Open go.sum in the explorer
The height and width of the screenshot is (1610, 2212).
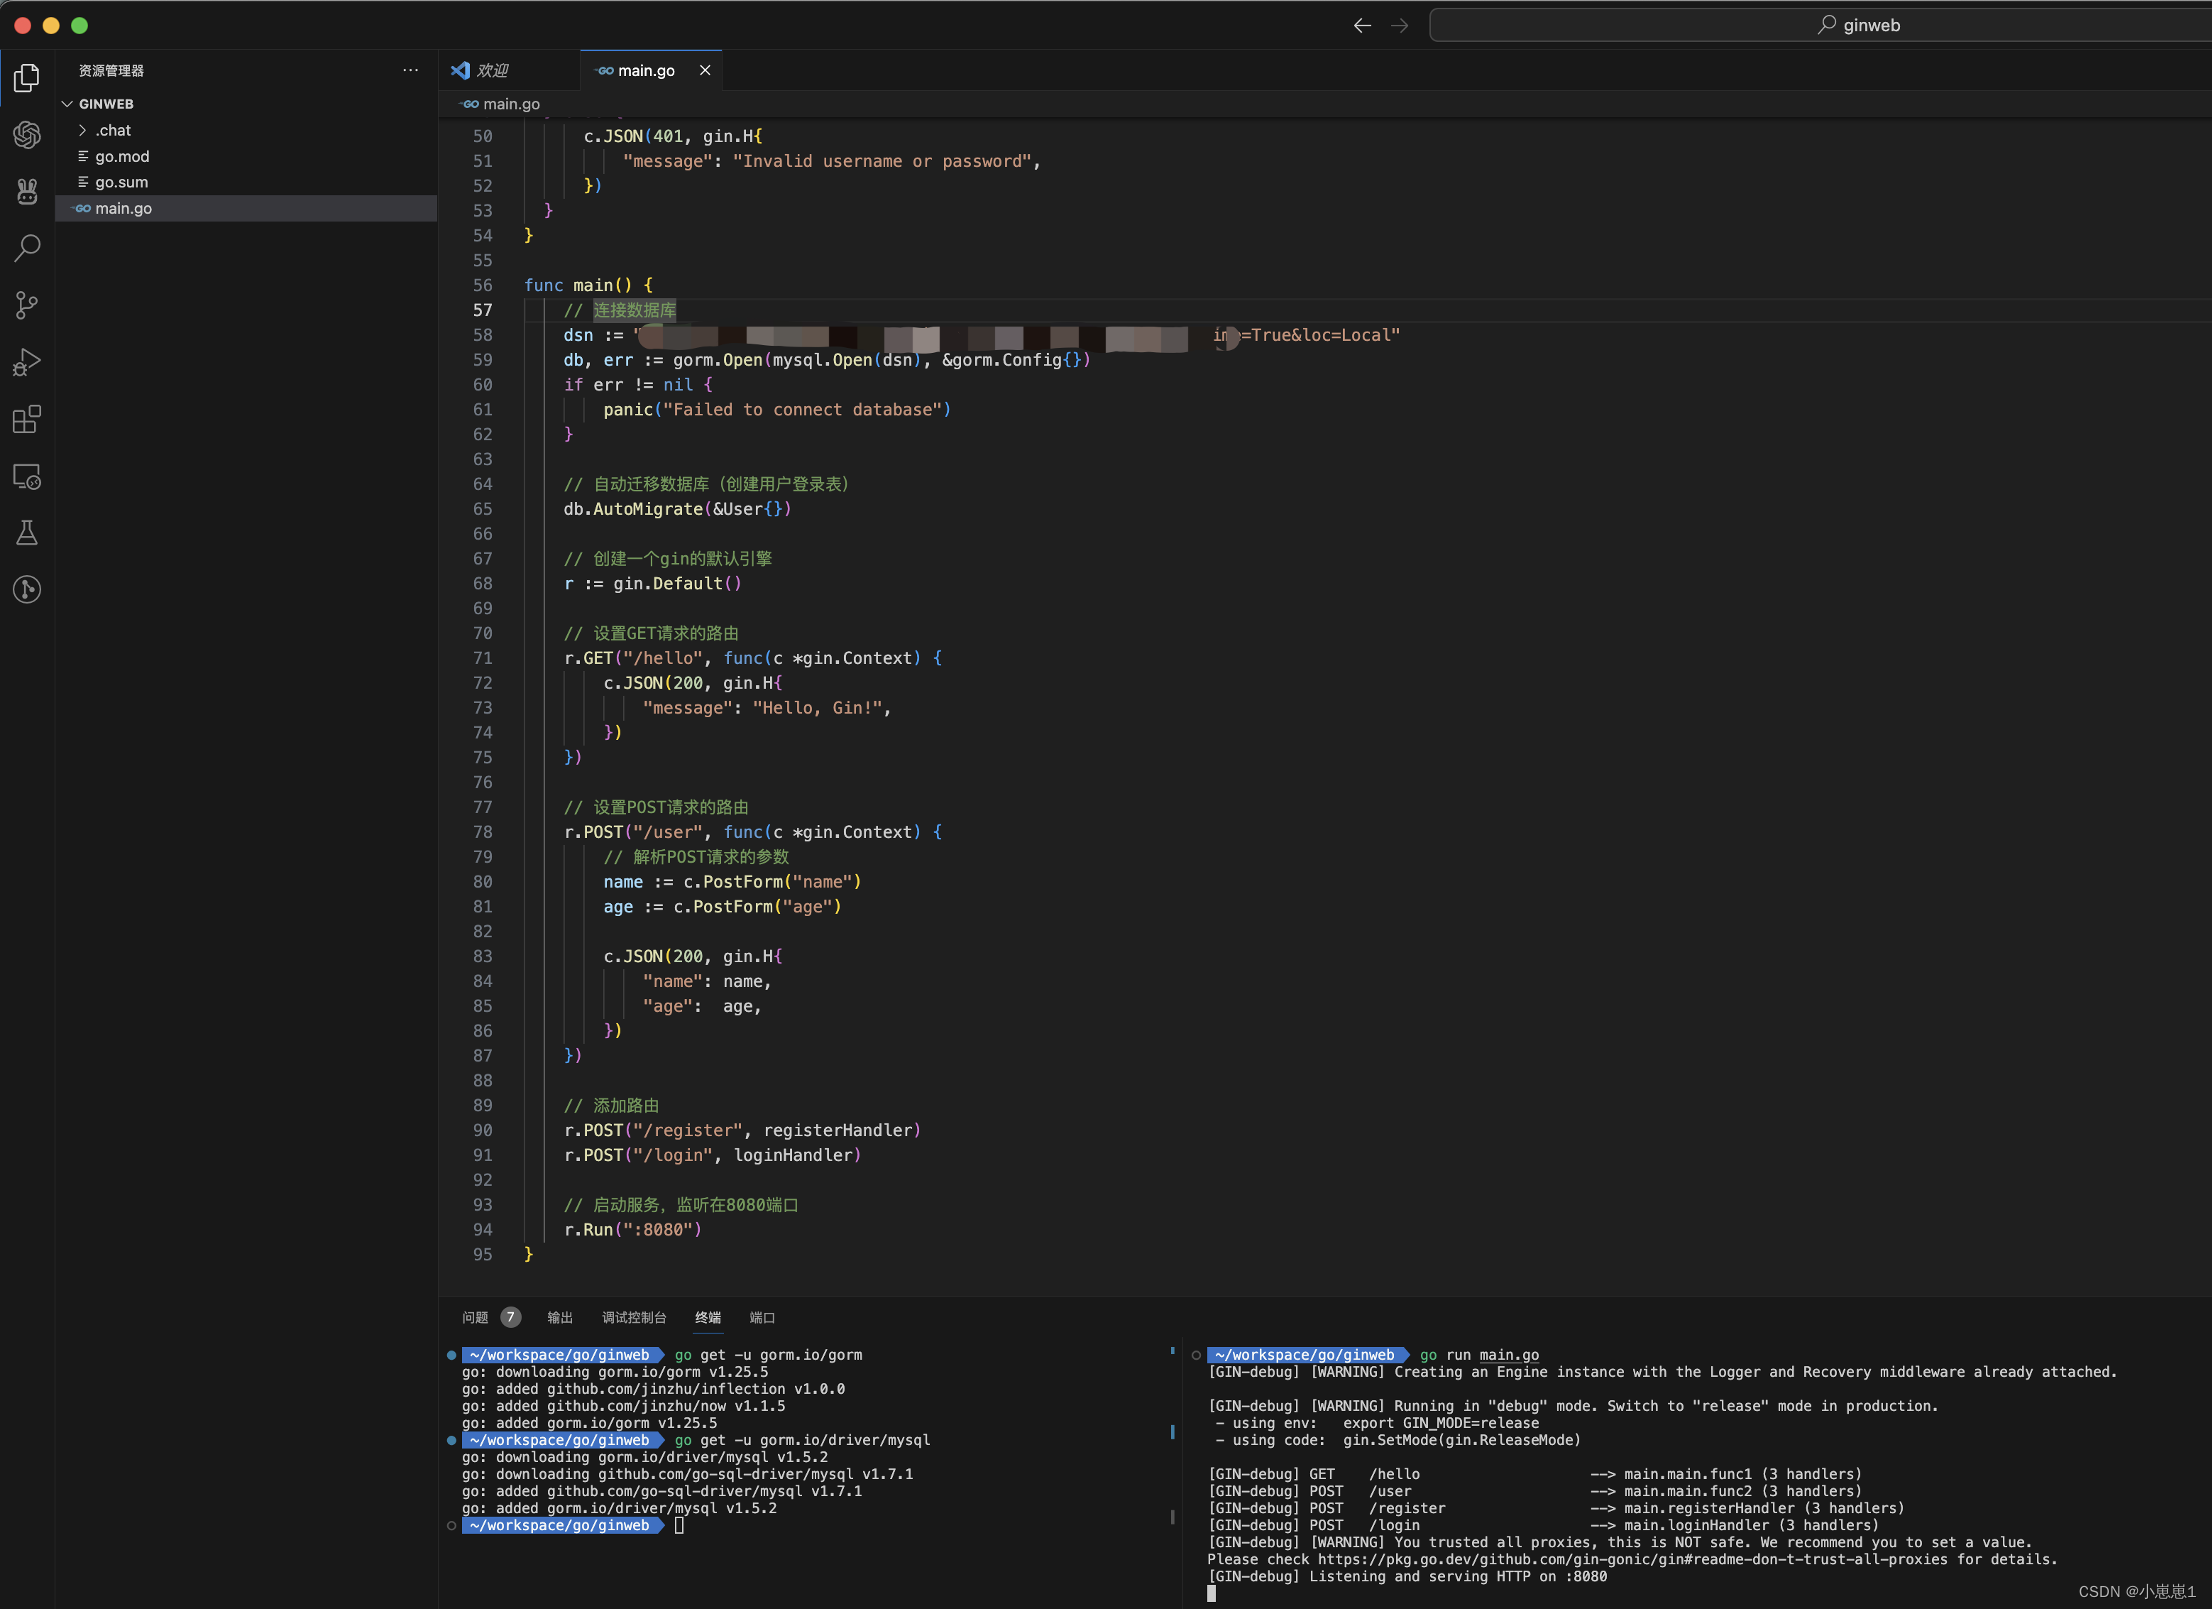click(246, 182)
